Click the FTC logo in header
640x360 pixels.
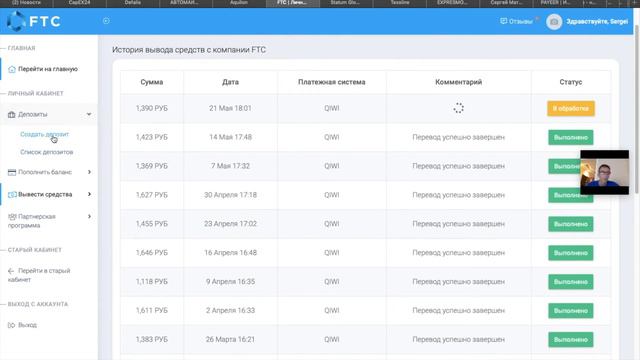point(34,21)
